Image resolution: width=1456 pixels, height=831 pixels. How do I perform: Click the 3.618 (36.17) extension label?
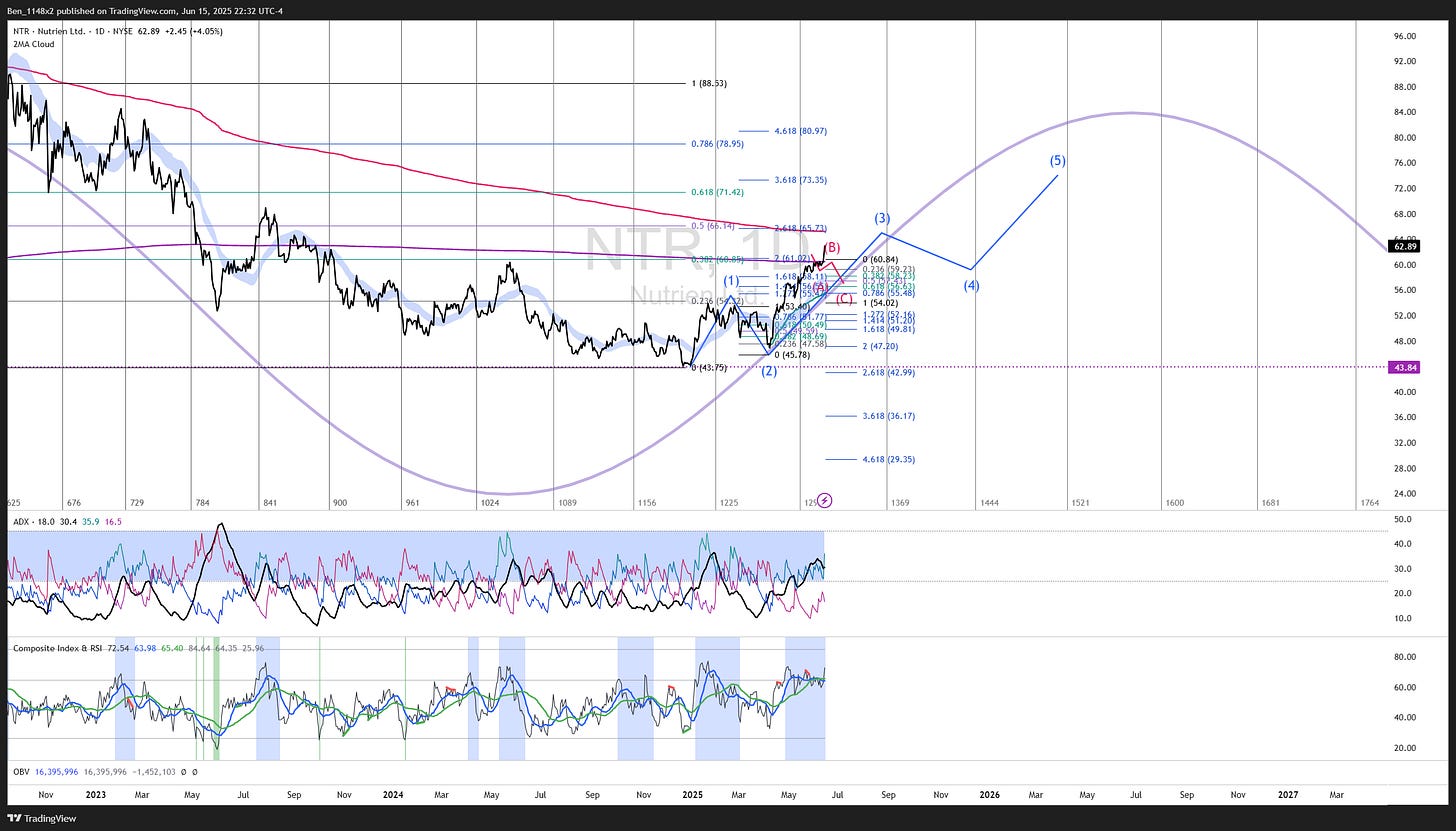coord(888,416)
